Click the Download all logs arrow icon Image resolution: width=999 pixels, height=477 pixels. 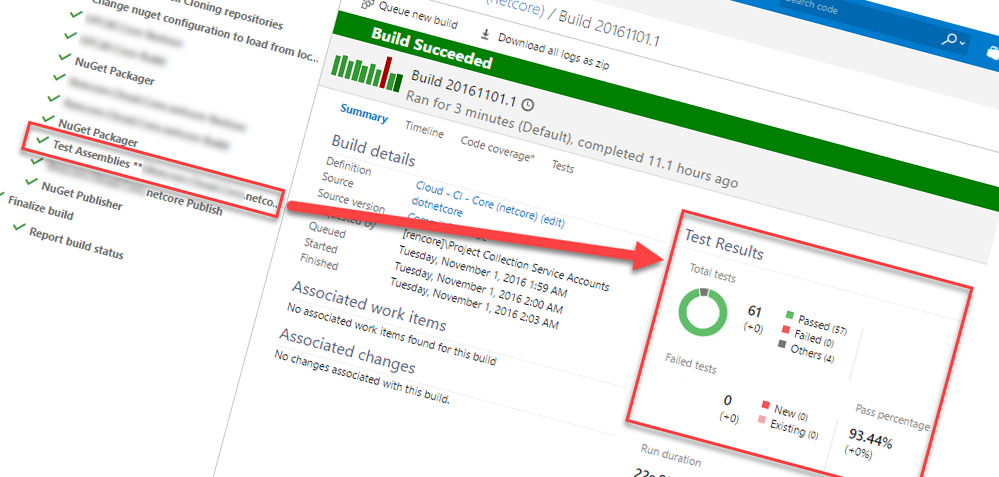point(486,36)
